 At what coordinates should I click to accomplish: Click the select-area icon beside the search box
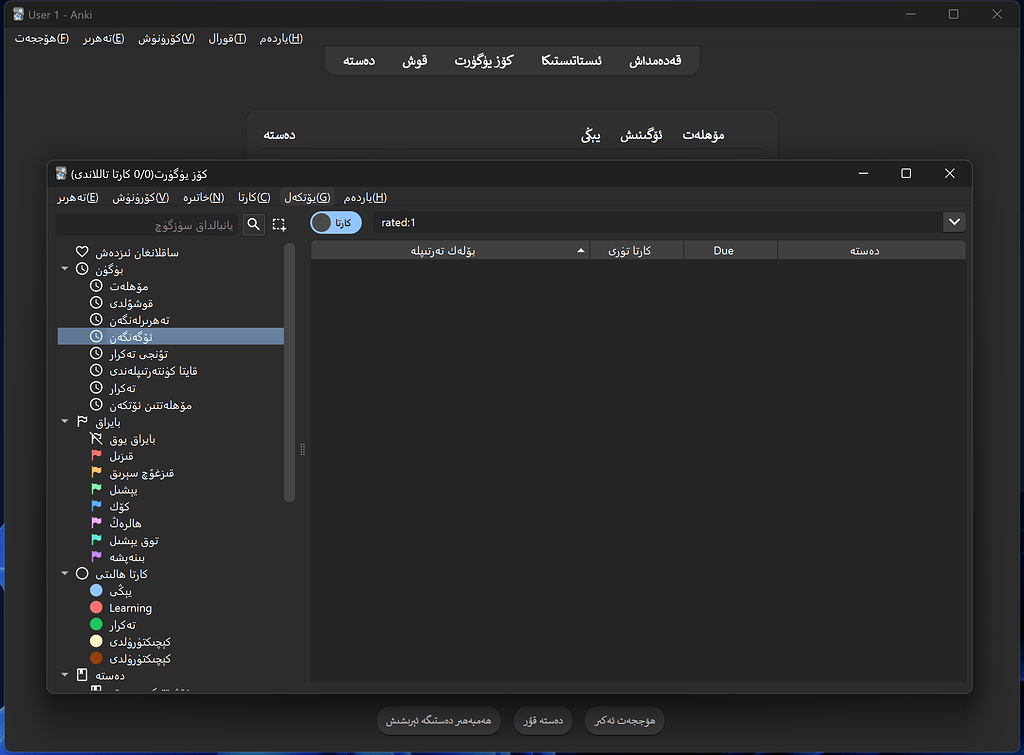point(279,224)
